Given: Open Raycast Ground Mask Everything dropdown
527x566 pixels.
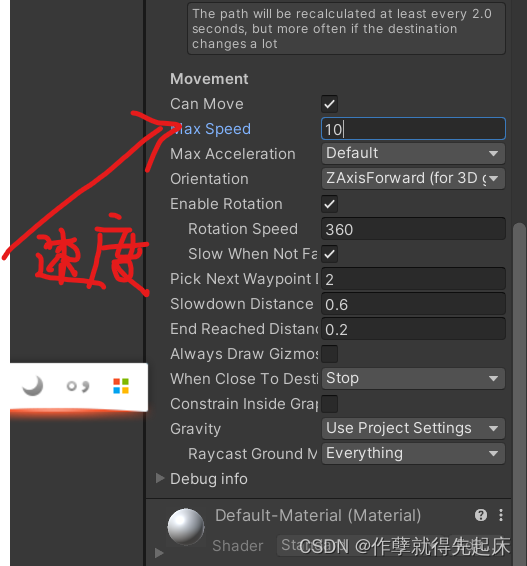Looking at the screenshot, I should click(413, 453).
